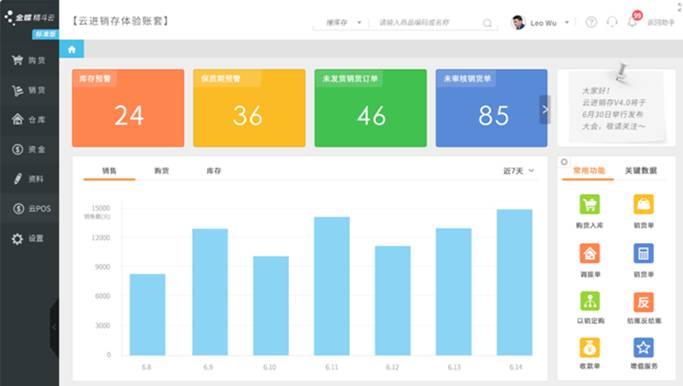
Task: Click the sticky note announcement
Action: click(616, 108)
